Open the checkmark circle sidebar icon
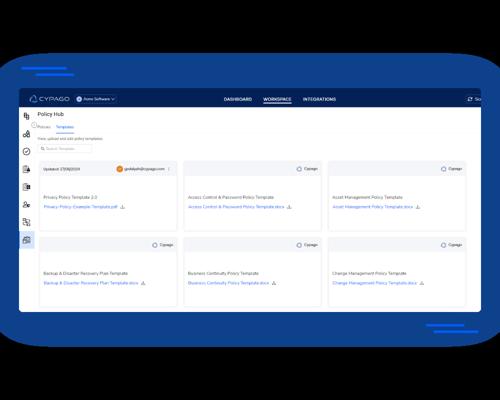The width and height of the screenshot is (500, 400). tap(26, 152)
